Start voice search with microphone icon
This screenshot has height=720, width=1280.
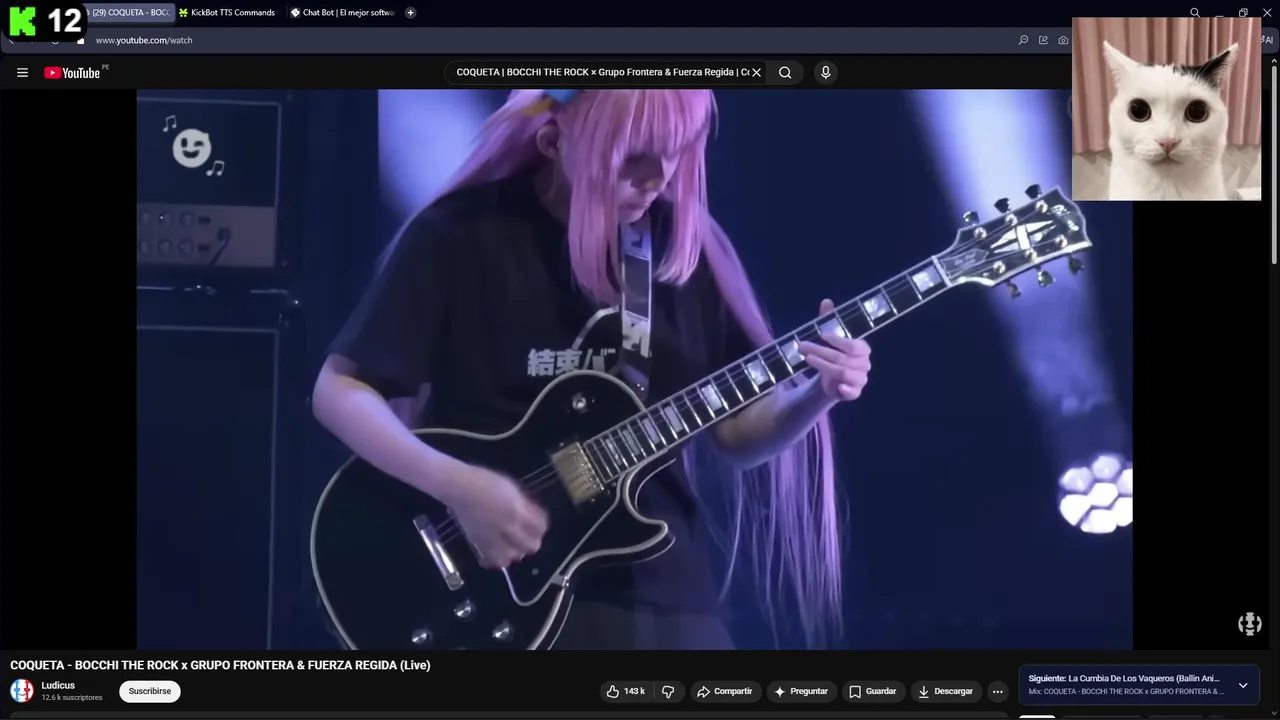click(825, 72)
